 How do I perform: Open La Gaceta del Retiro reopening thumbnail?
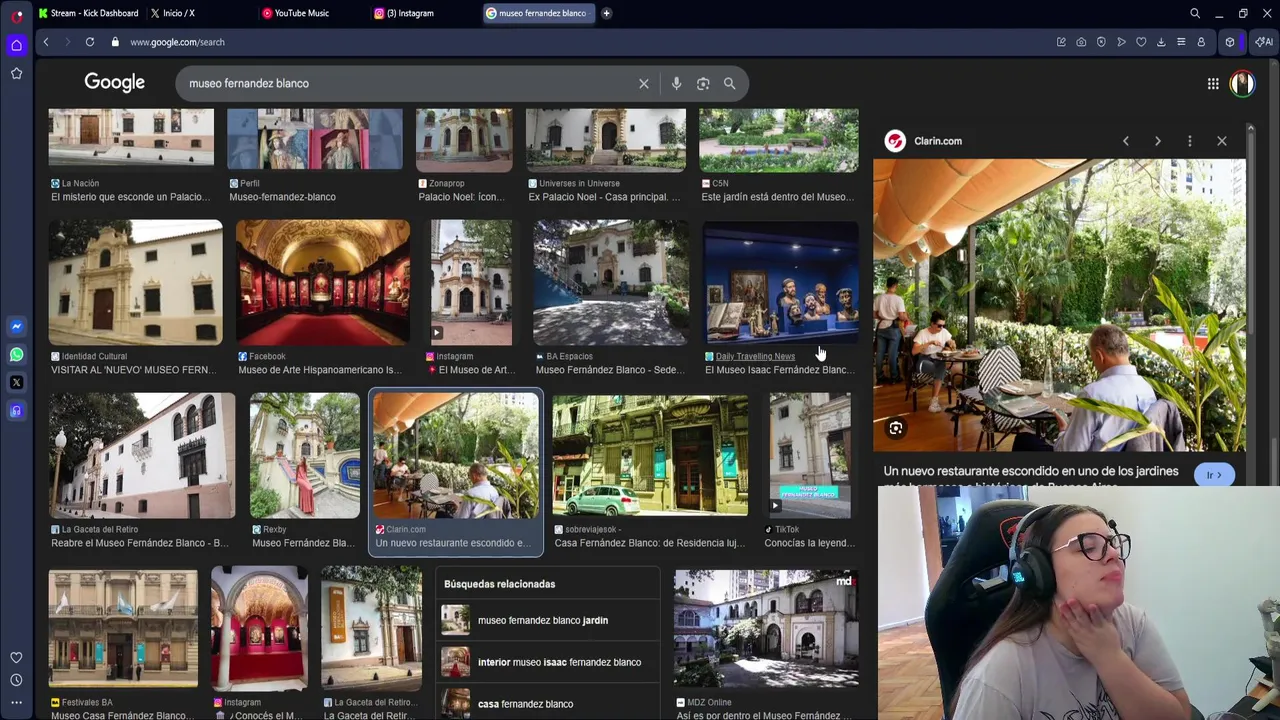coord(142,456)
